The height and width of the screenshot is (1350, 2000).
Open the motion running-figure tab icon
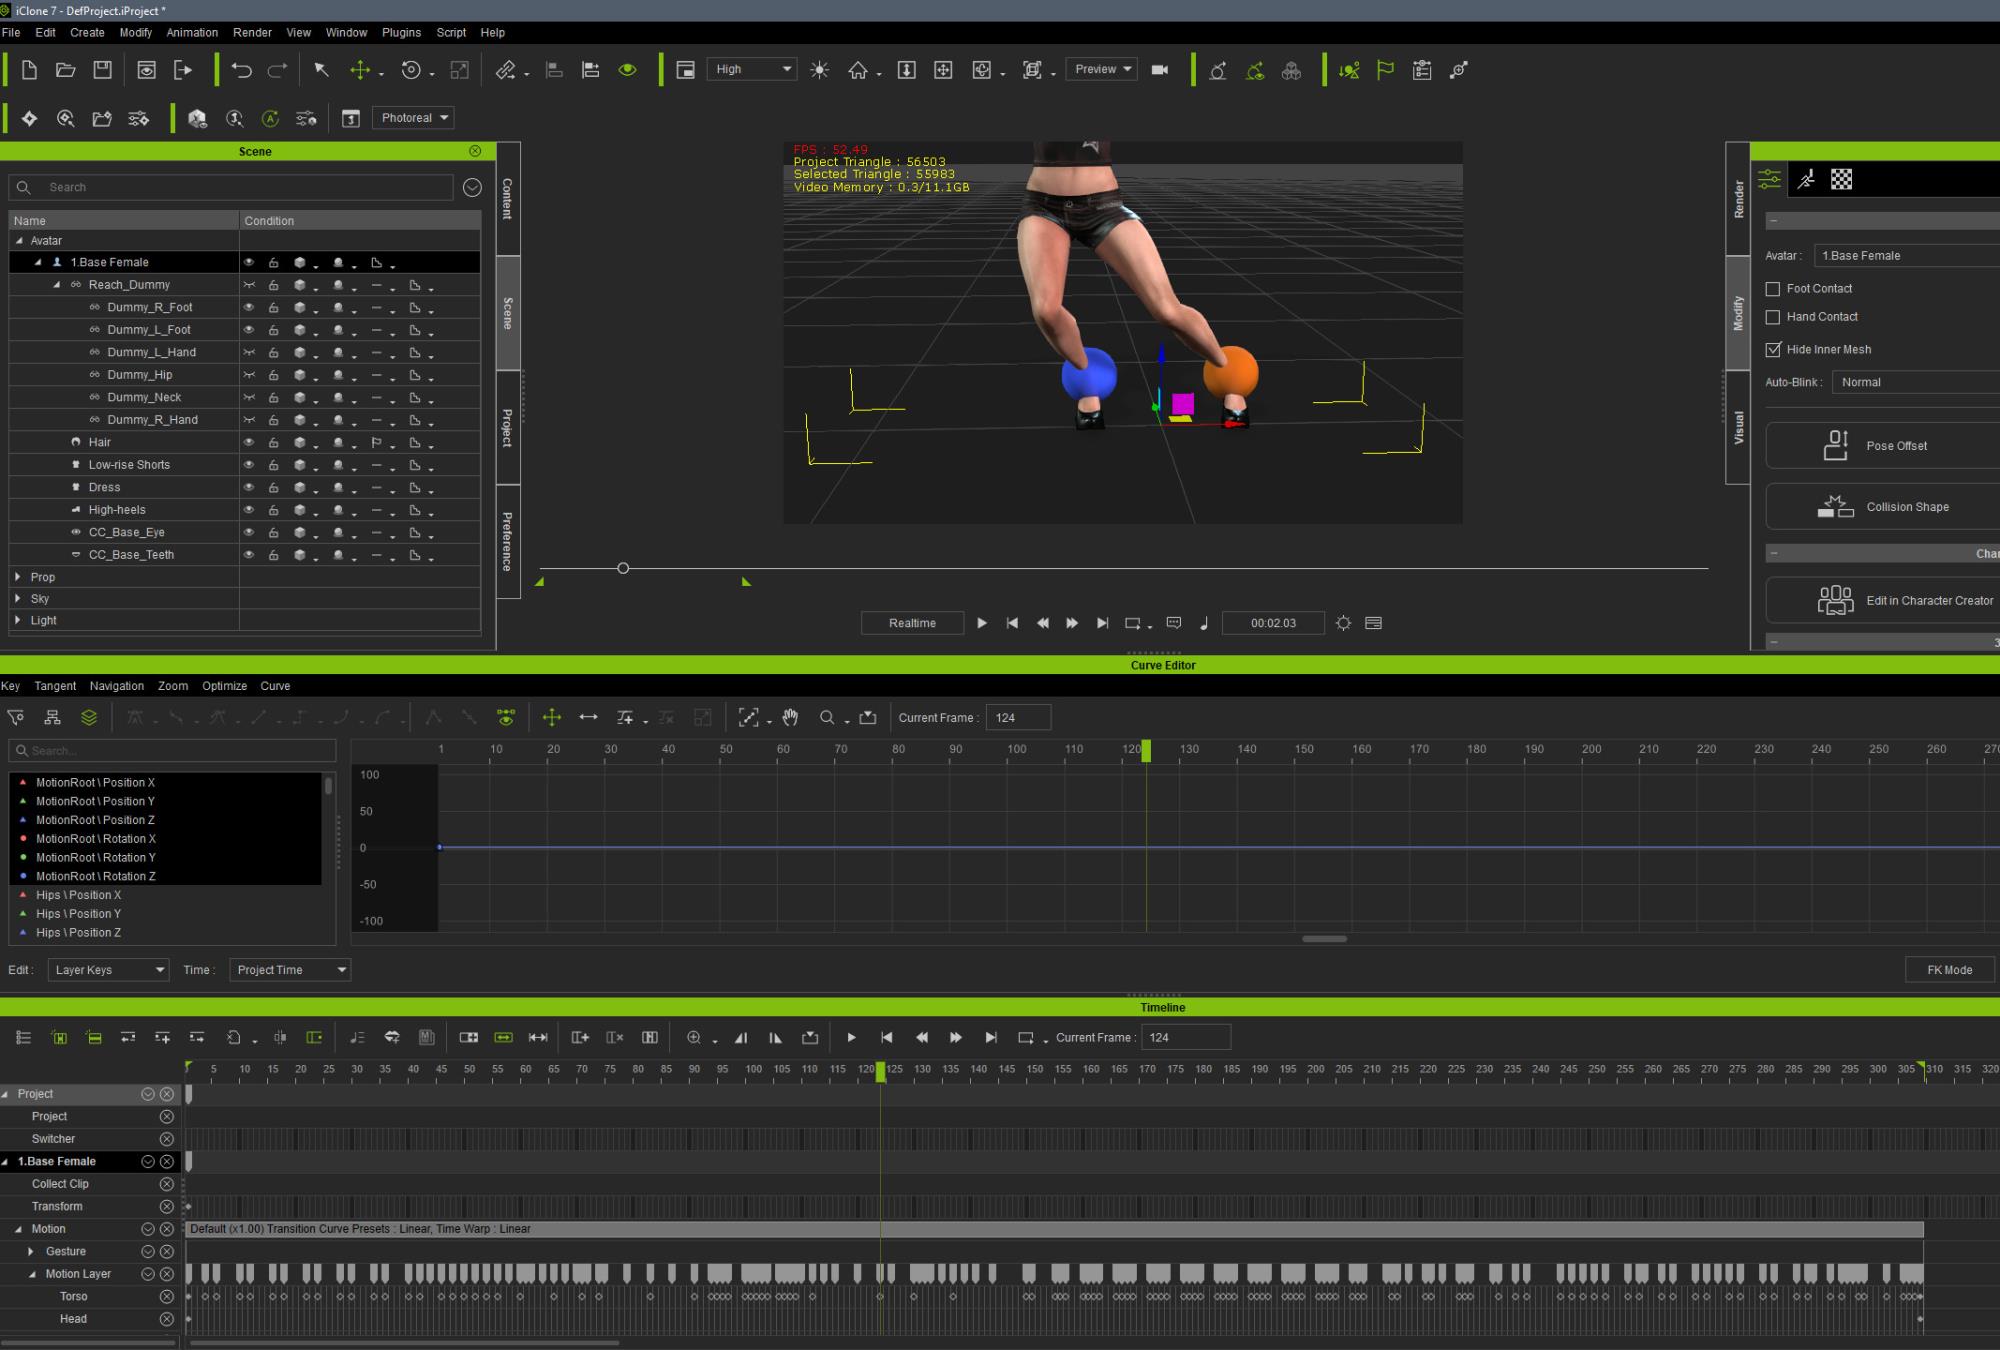[1806, 180]
